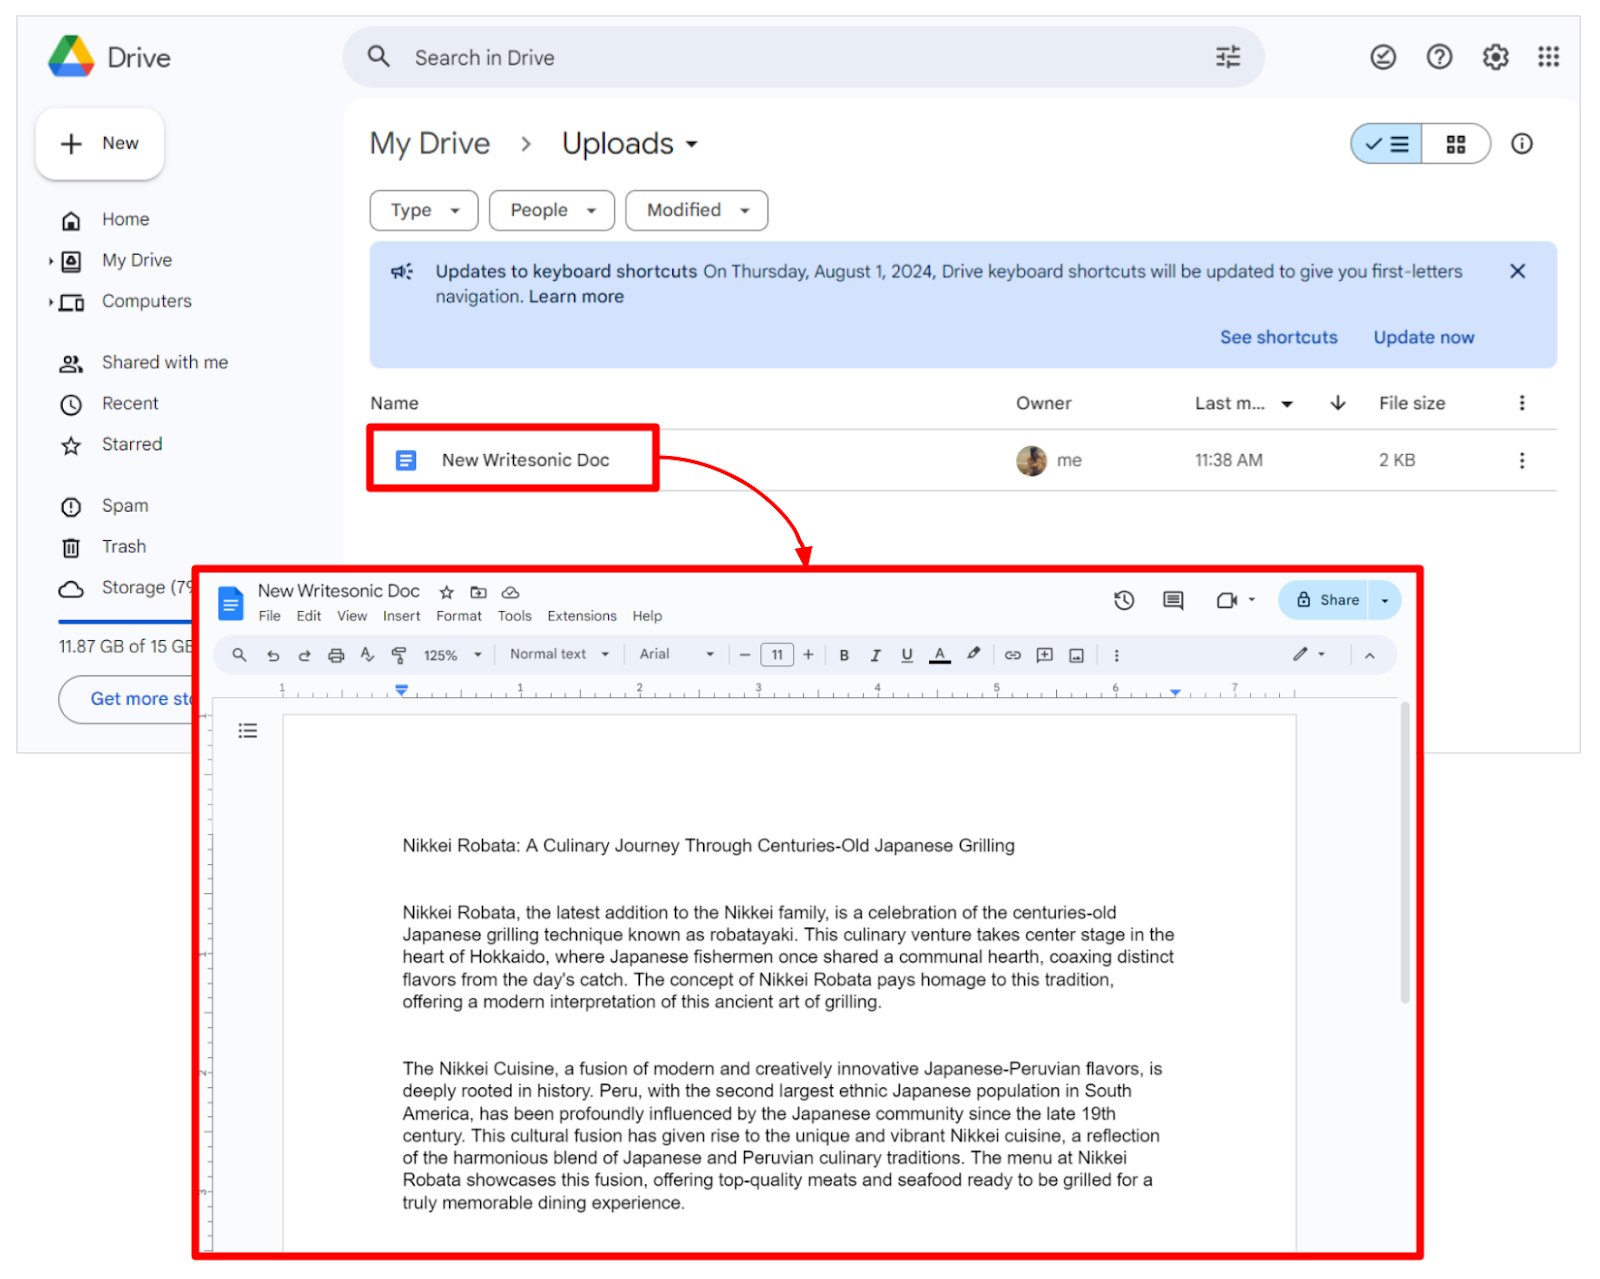The height and width of the screenshot is (1279, 1600).
Task: Click inside the Search in Drive field
Action: [x=802, y=57]
